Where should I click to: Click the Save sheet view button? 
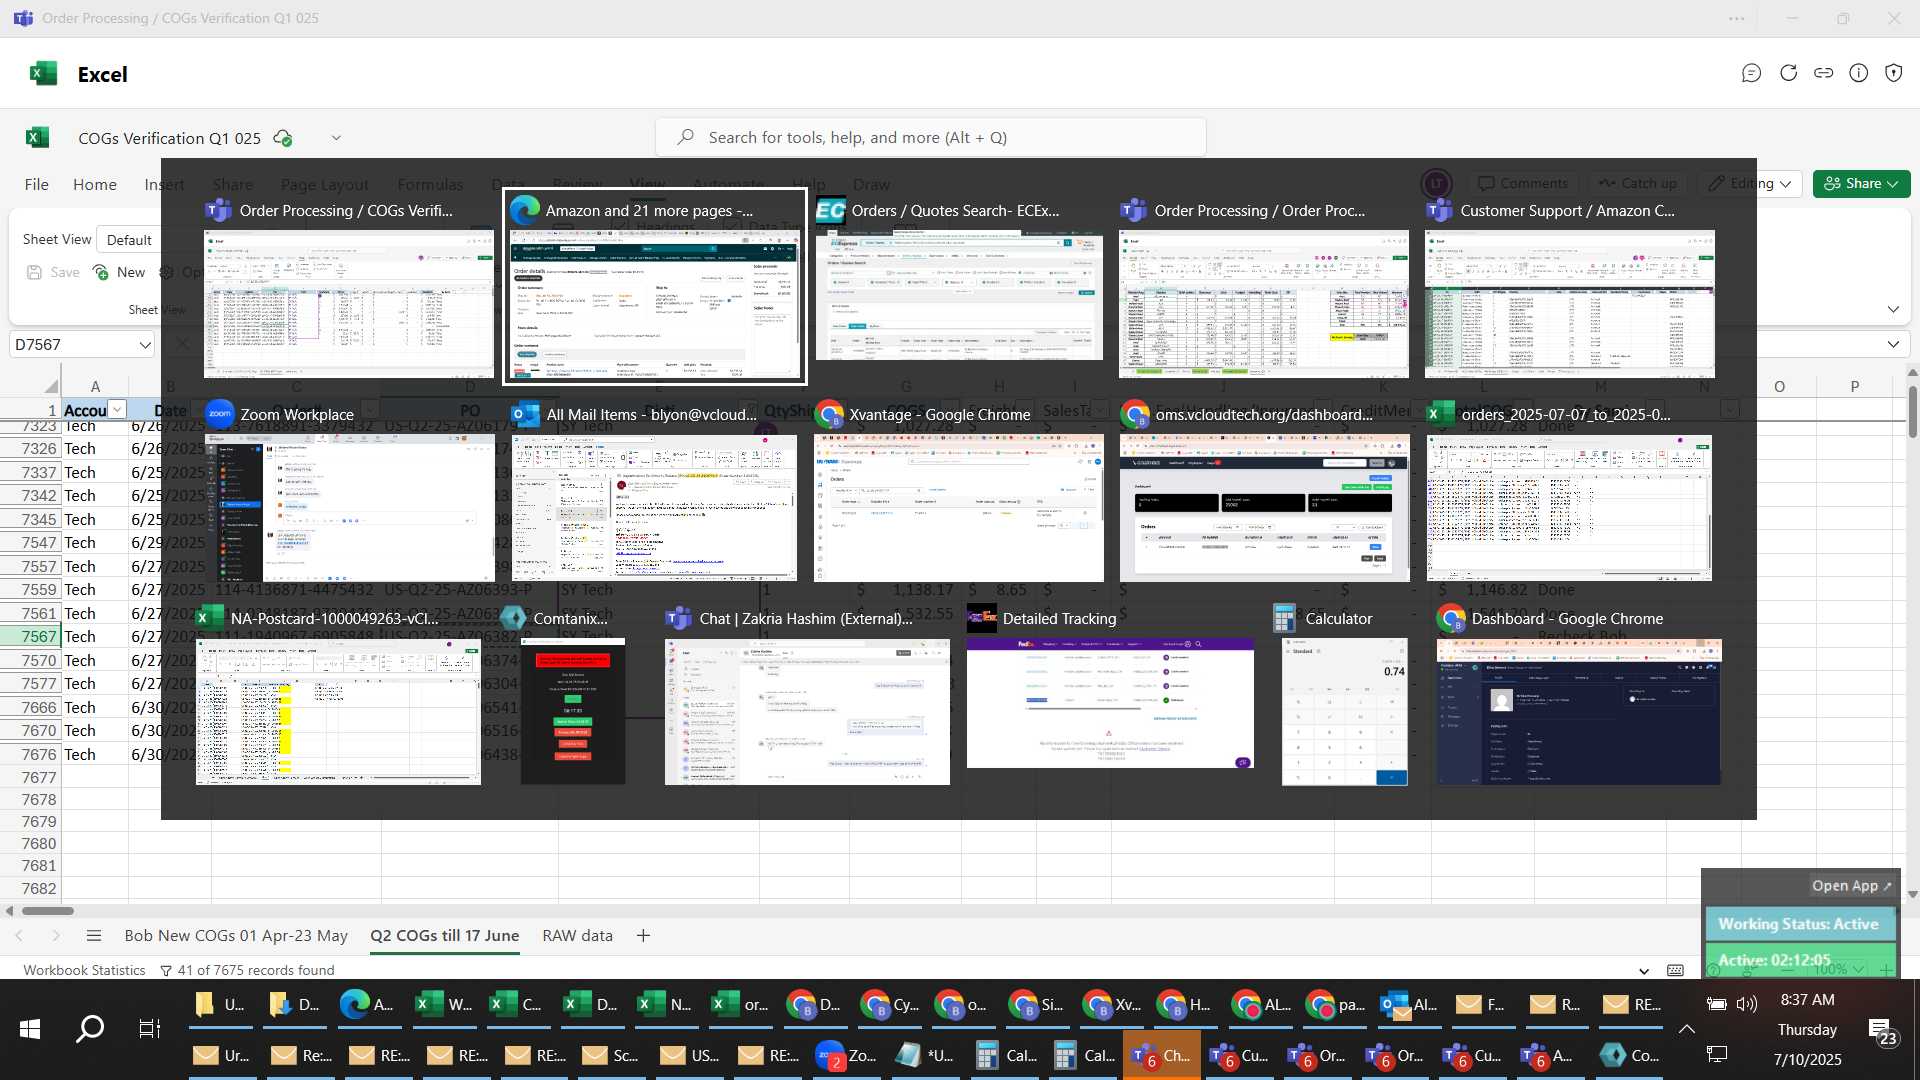(53, 272)
